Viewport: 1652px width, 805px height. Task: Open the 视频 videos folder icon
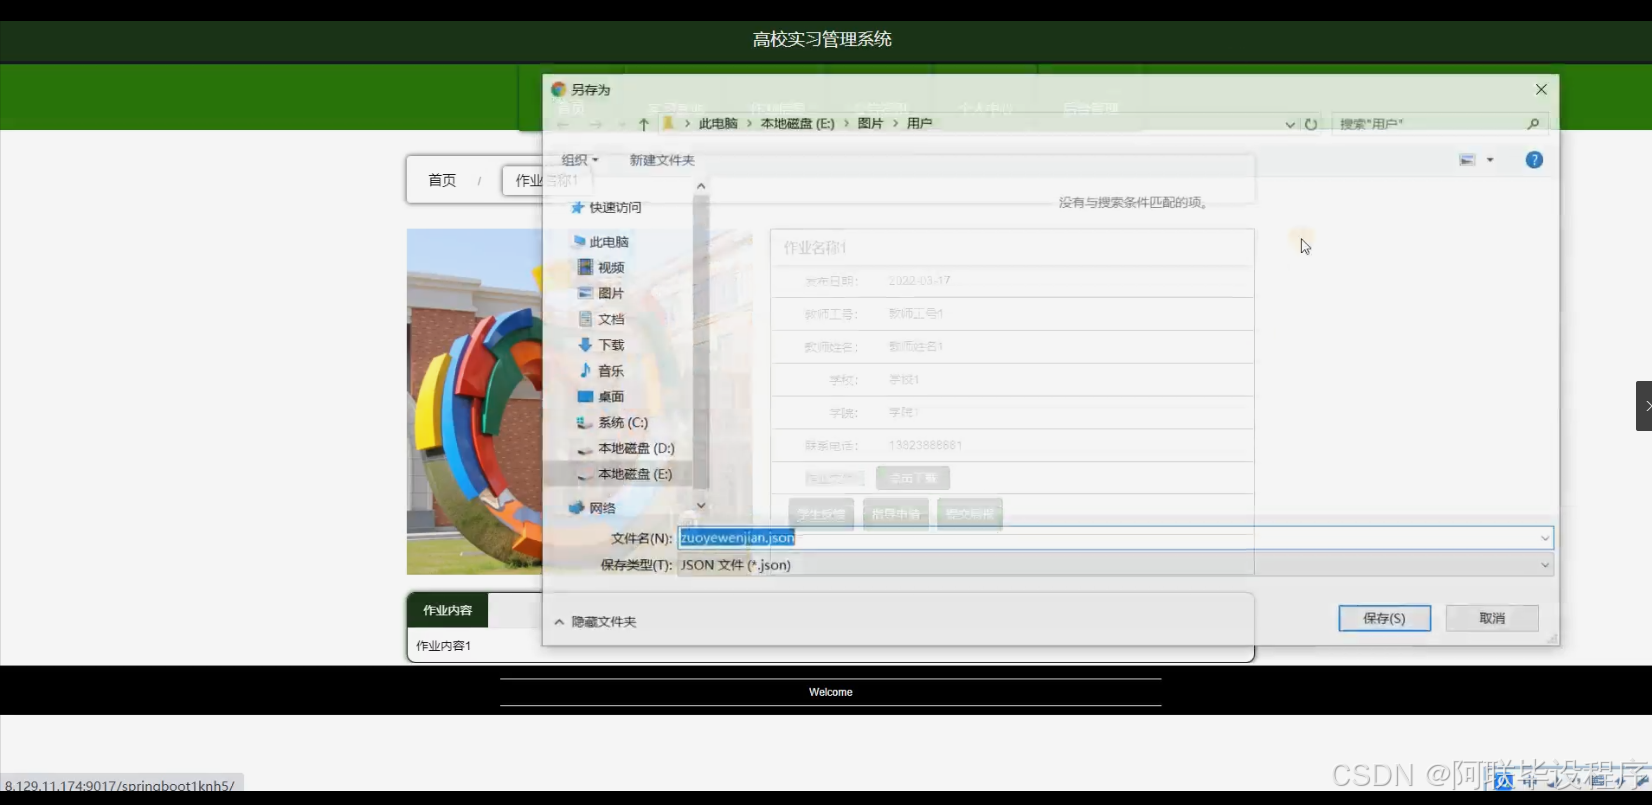point(585,267)
